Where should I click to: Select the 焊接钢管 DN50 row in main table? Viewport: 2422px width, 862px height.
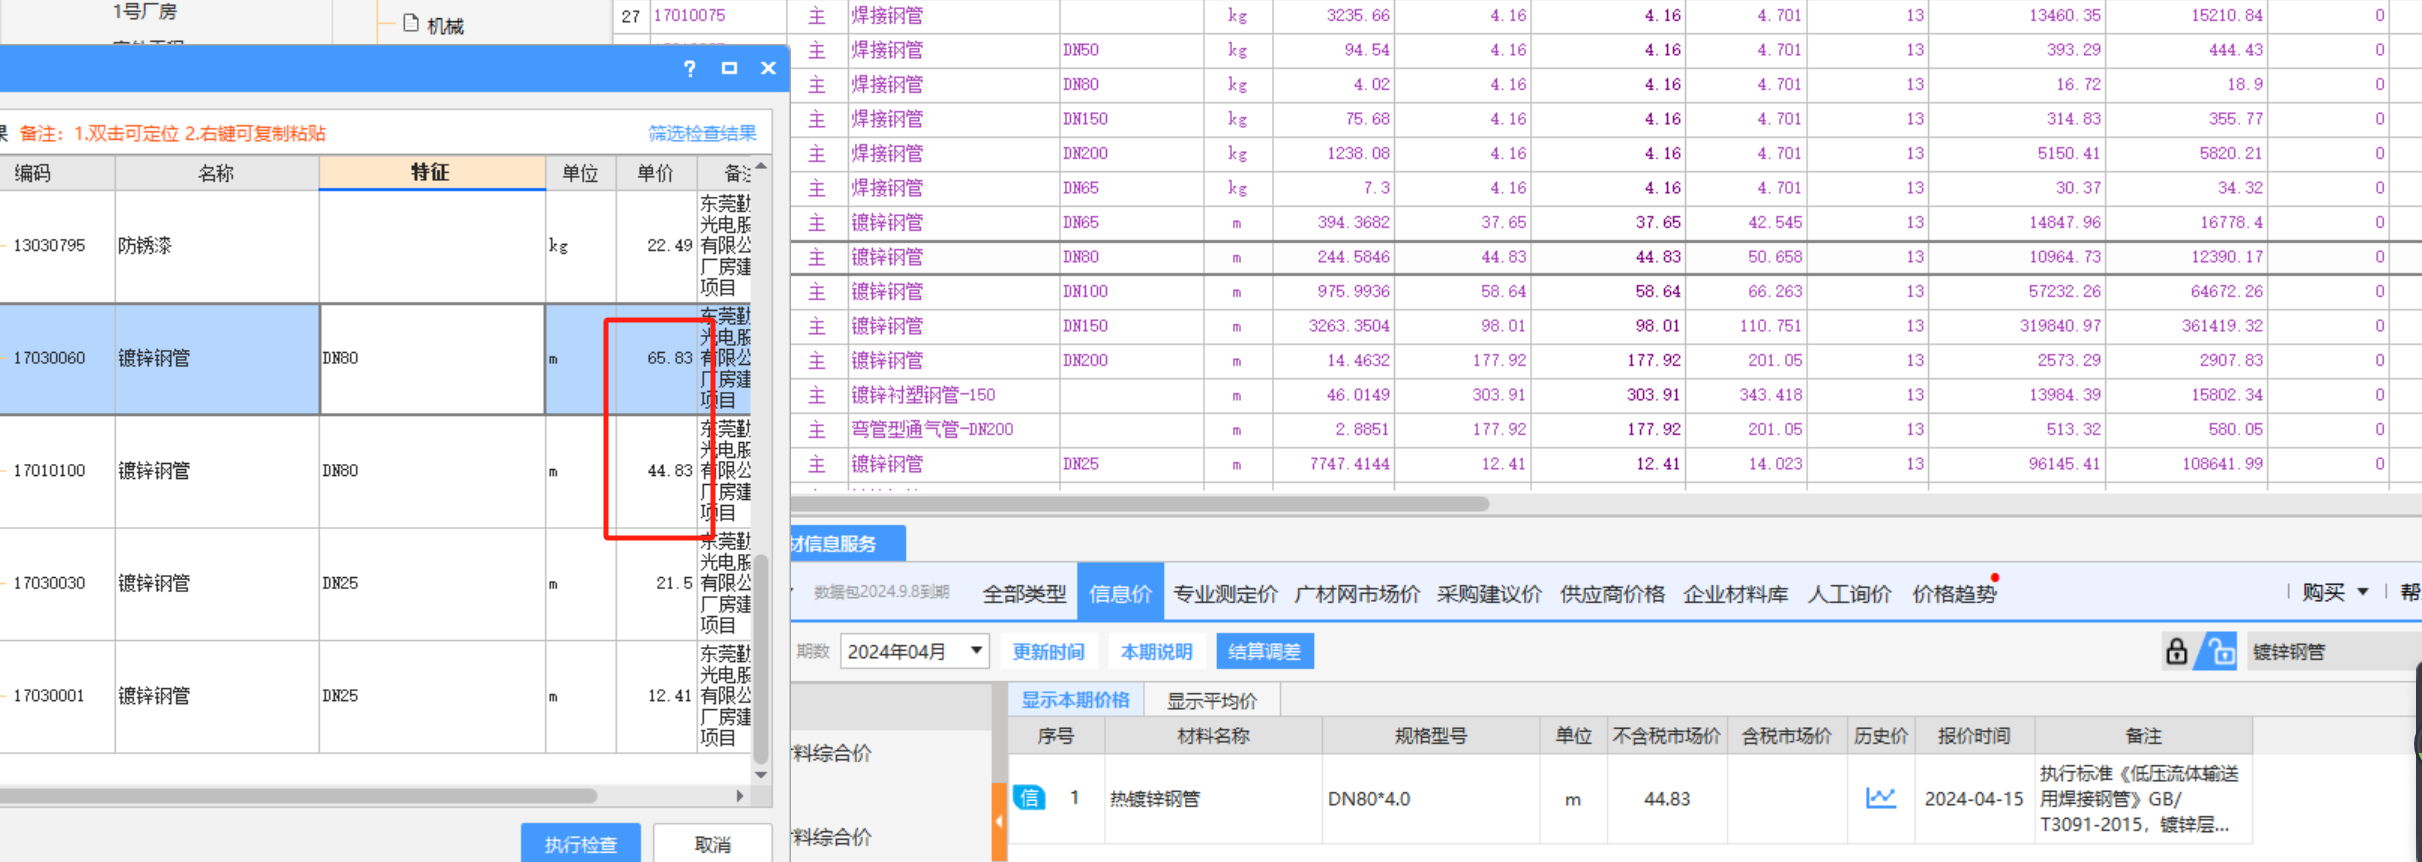tap(1605, 50)
